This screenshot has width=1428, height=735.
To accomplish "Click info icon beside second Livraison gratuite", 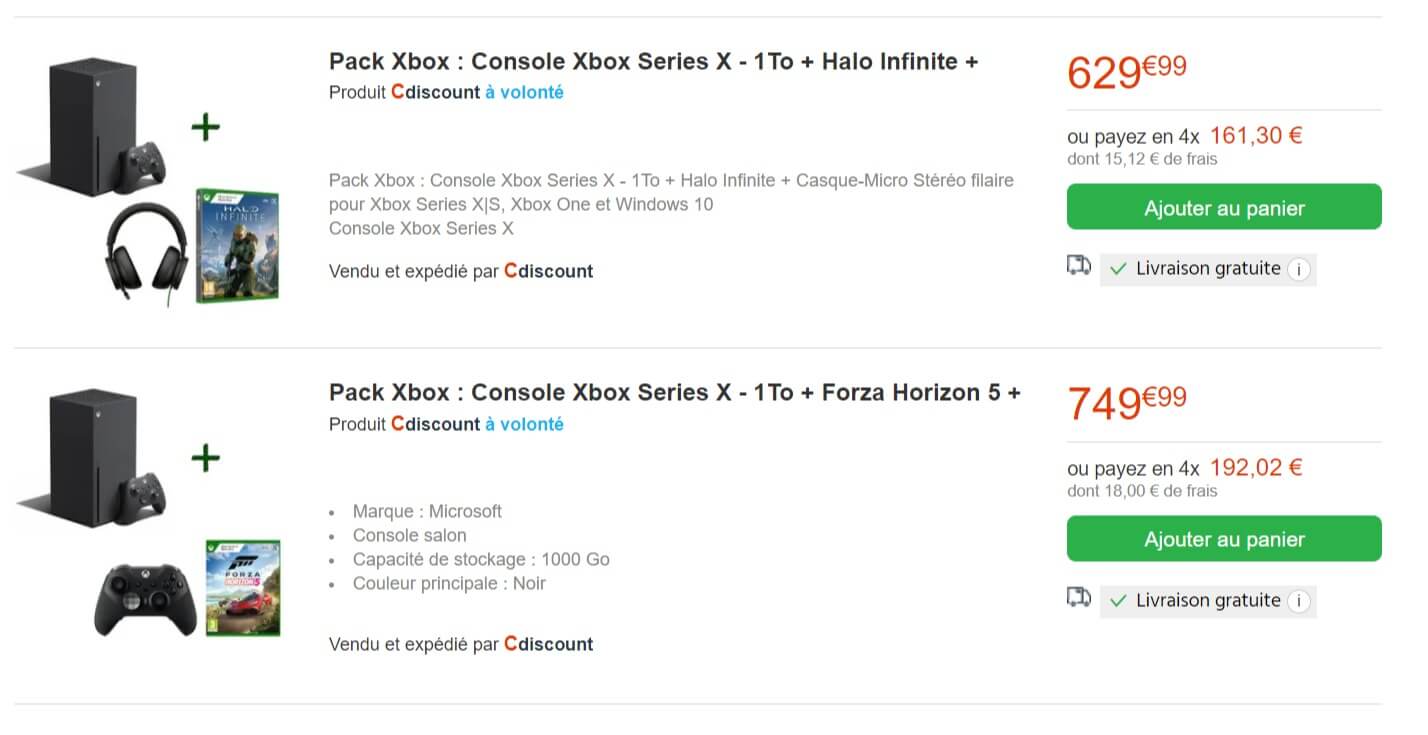I will tap(1298, 601).
